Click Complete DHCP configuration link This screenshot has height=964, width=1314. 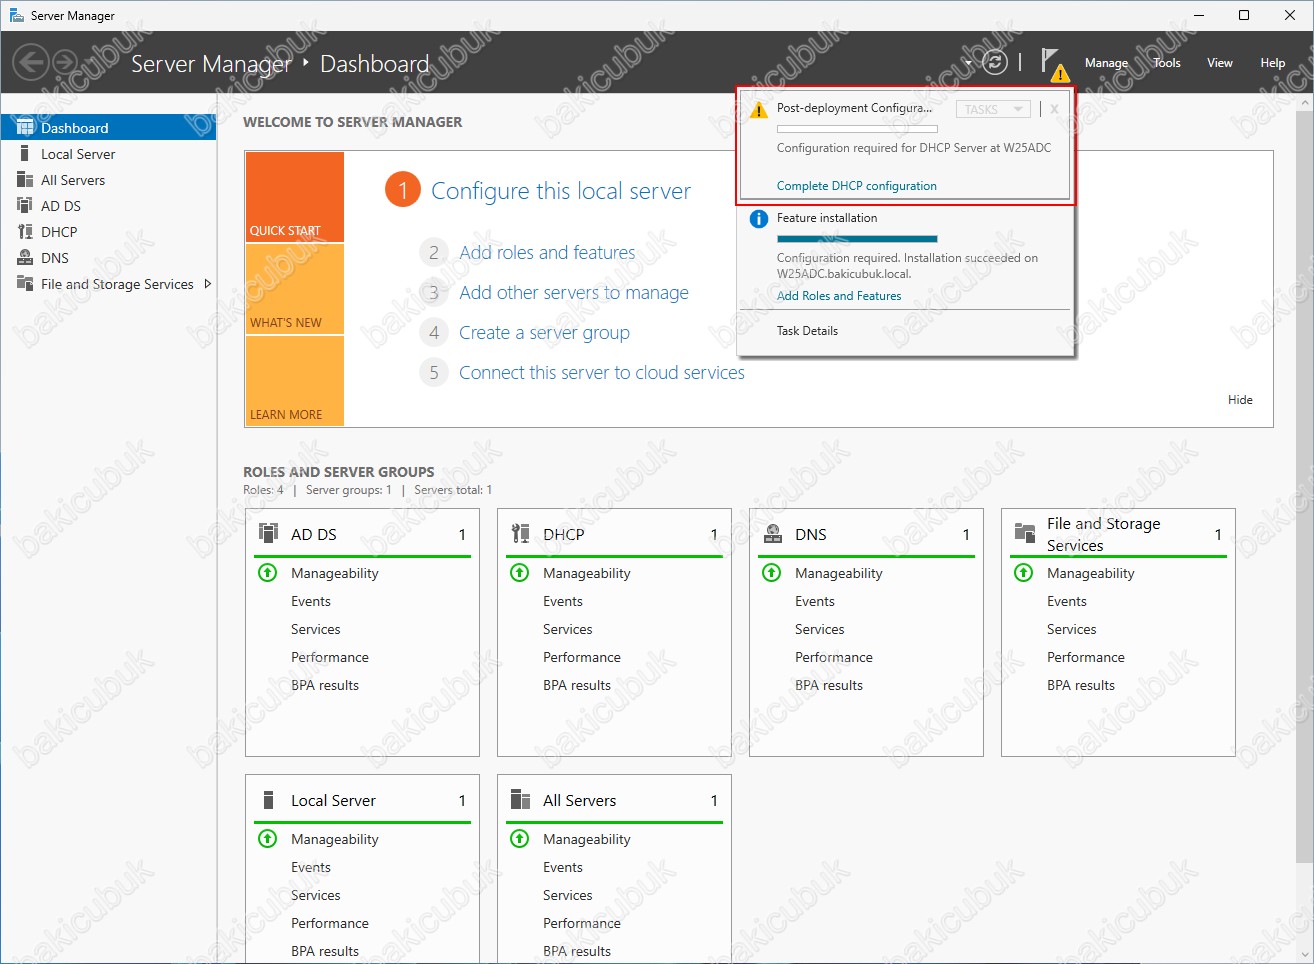click(x=857, y=186)
